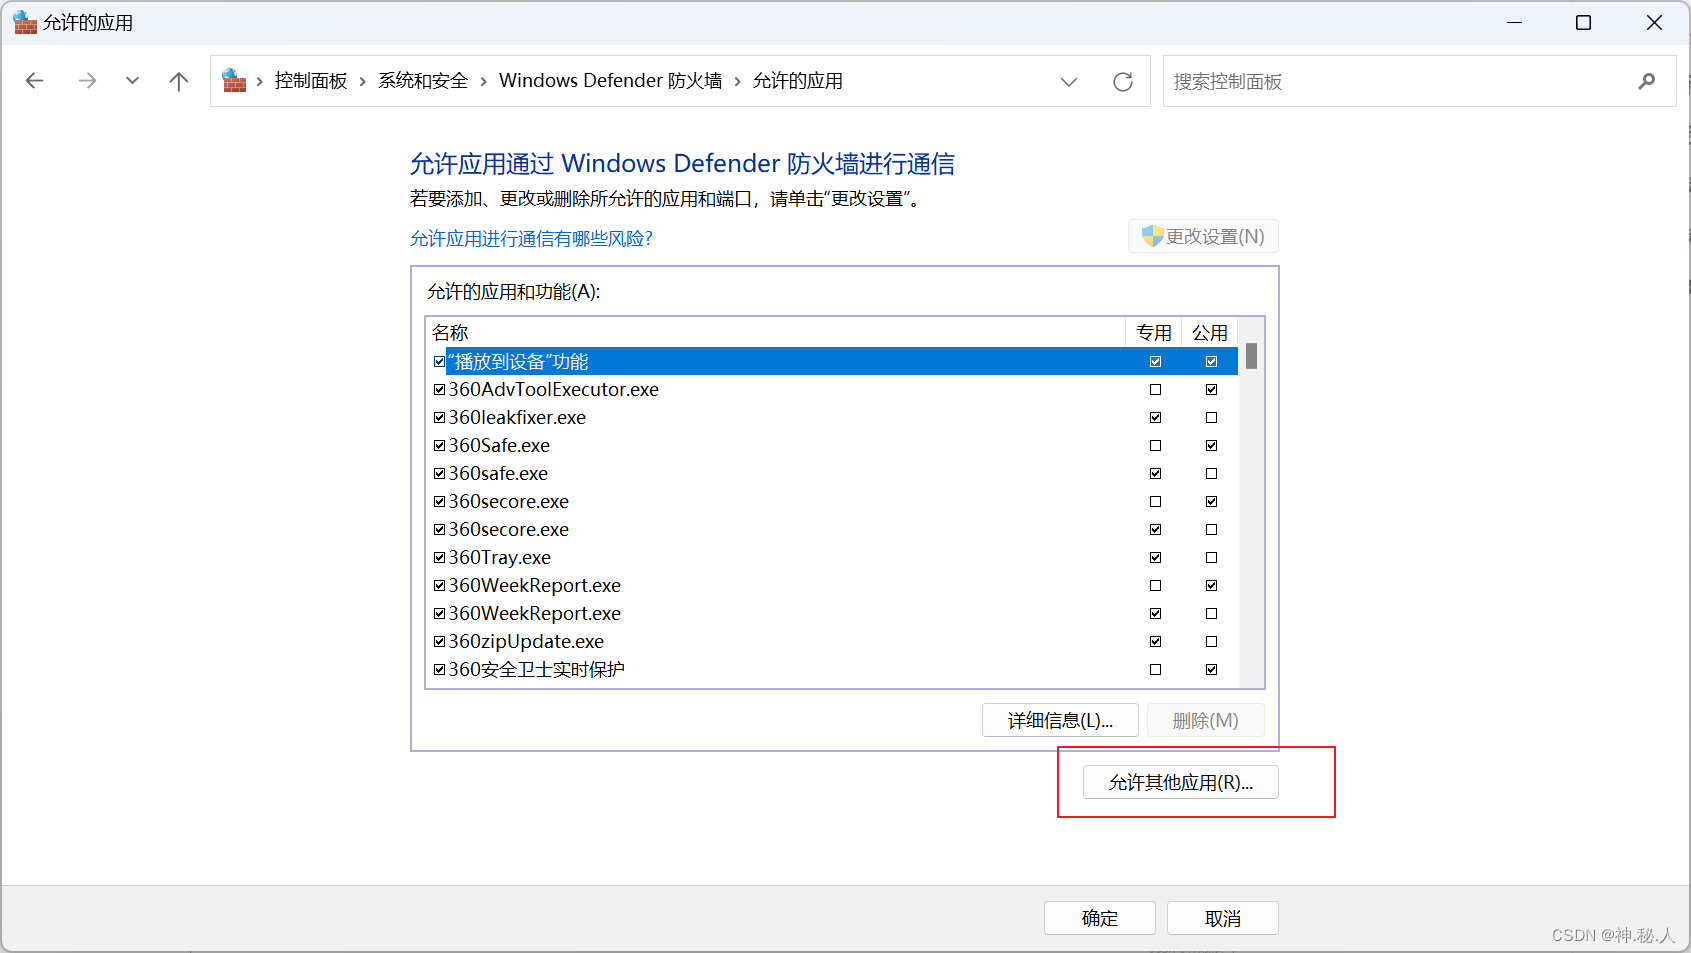
Task: Select the 360Tray.exe row
Action: 832,558
